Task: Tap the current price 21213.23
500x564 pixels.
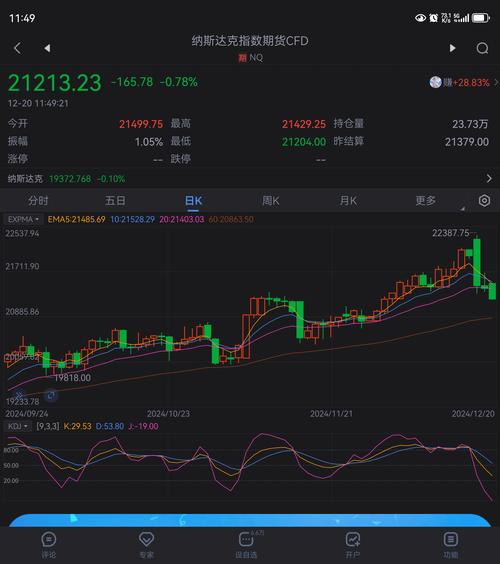Action: pos(55,83)
